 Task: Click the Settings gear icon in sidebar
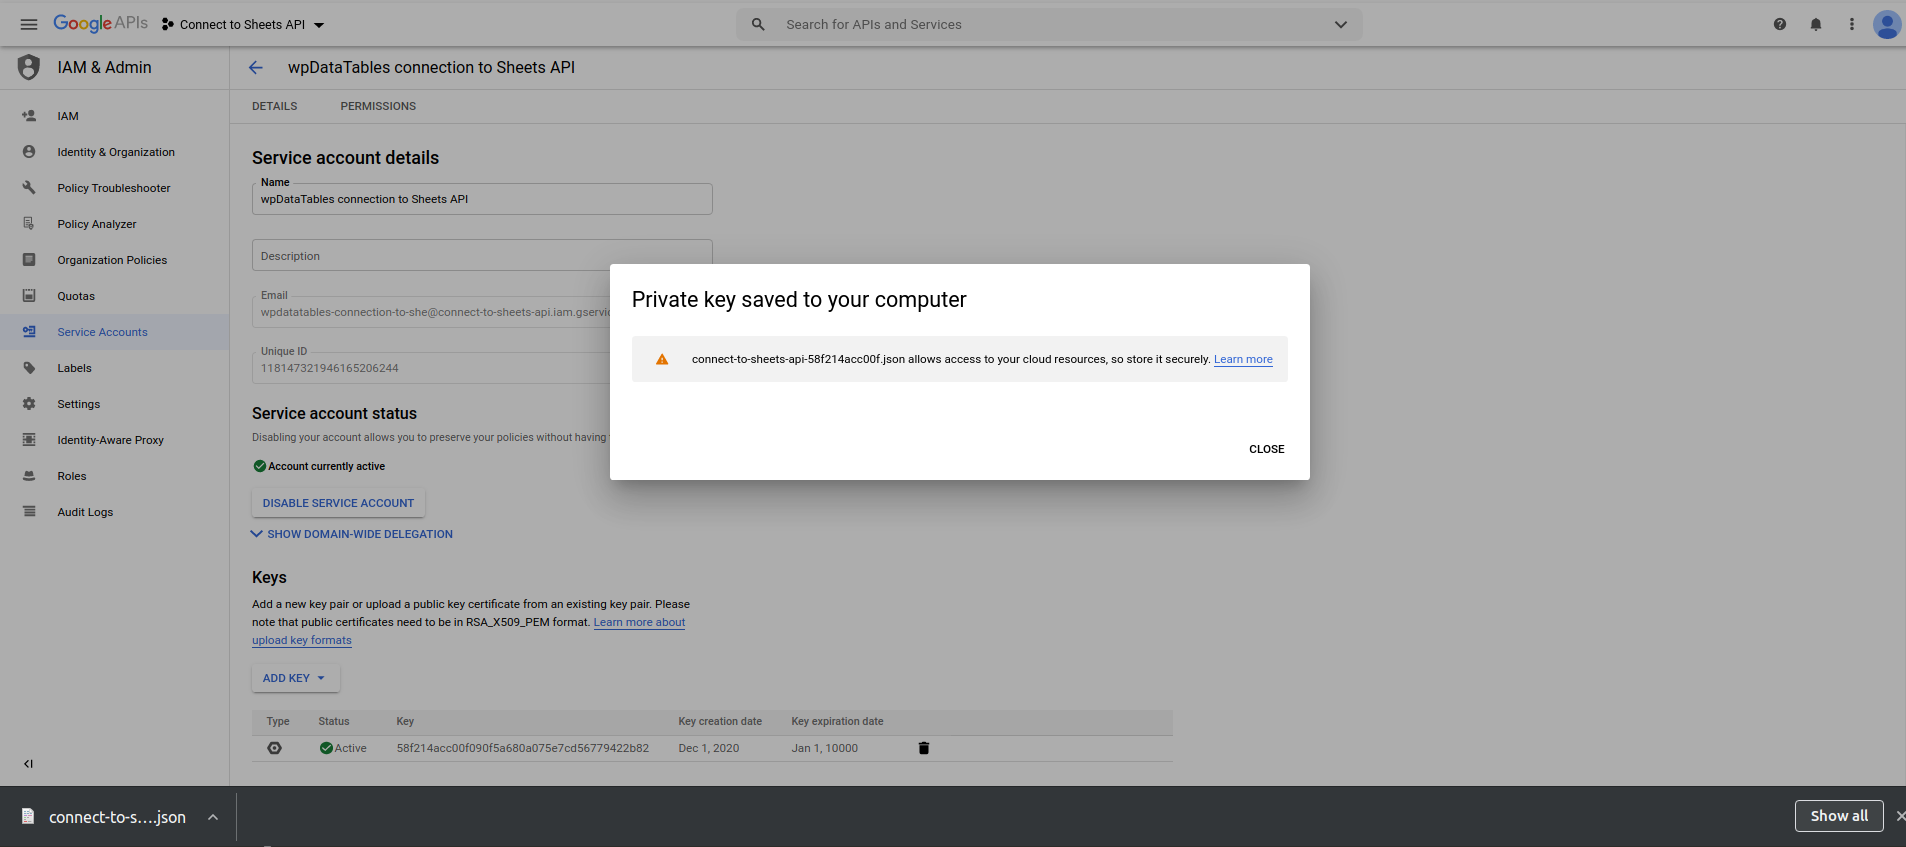pos(29,404)
